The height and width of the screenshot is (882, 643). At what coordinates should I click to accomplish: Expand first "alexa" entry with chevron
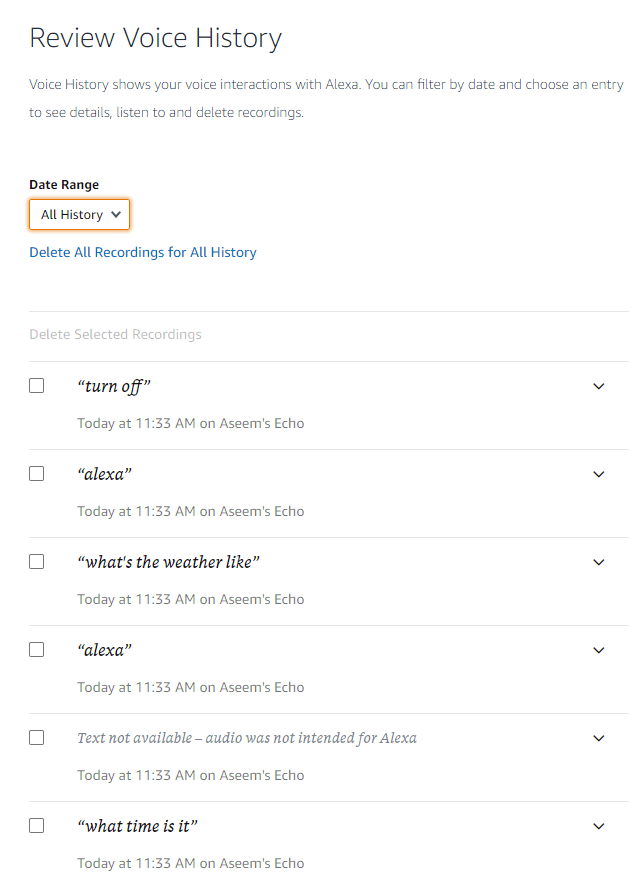tap(599, 474)
